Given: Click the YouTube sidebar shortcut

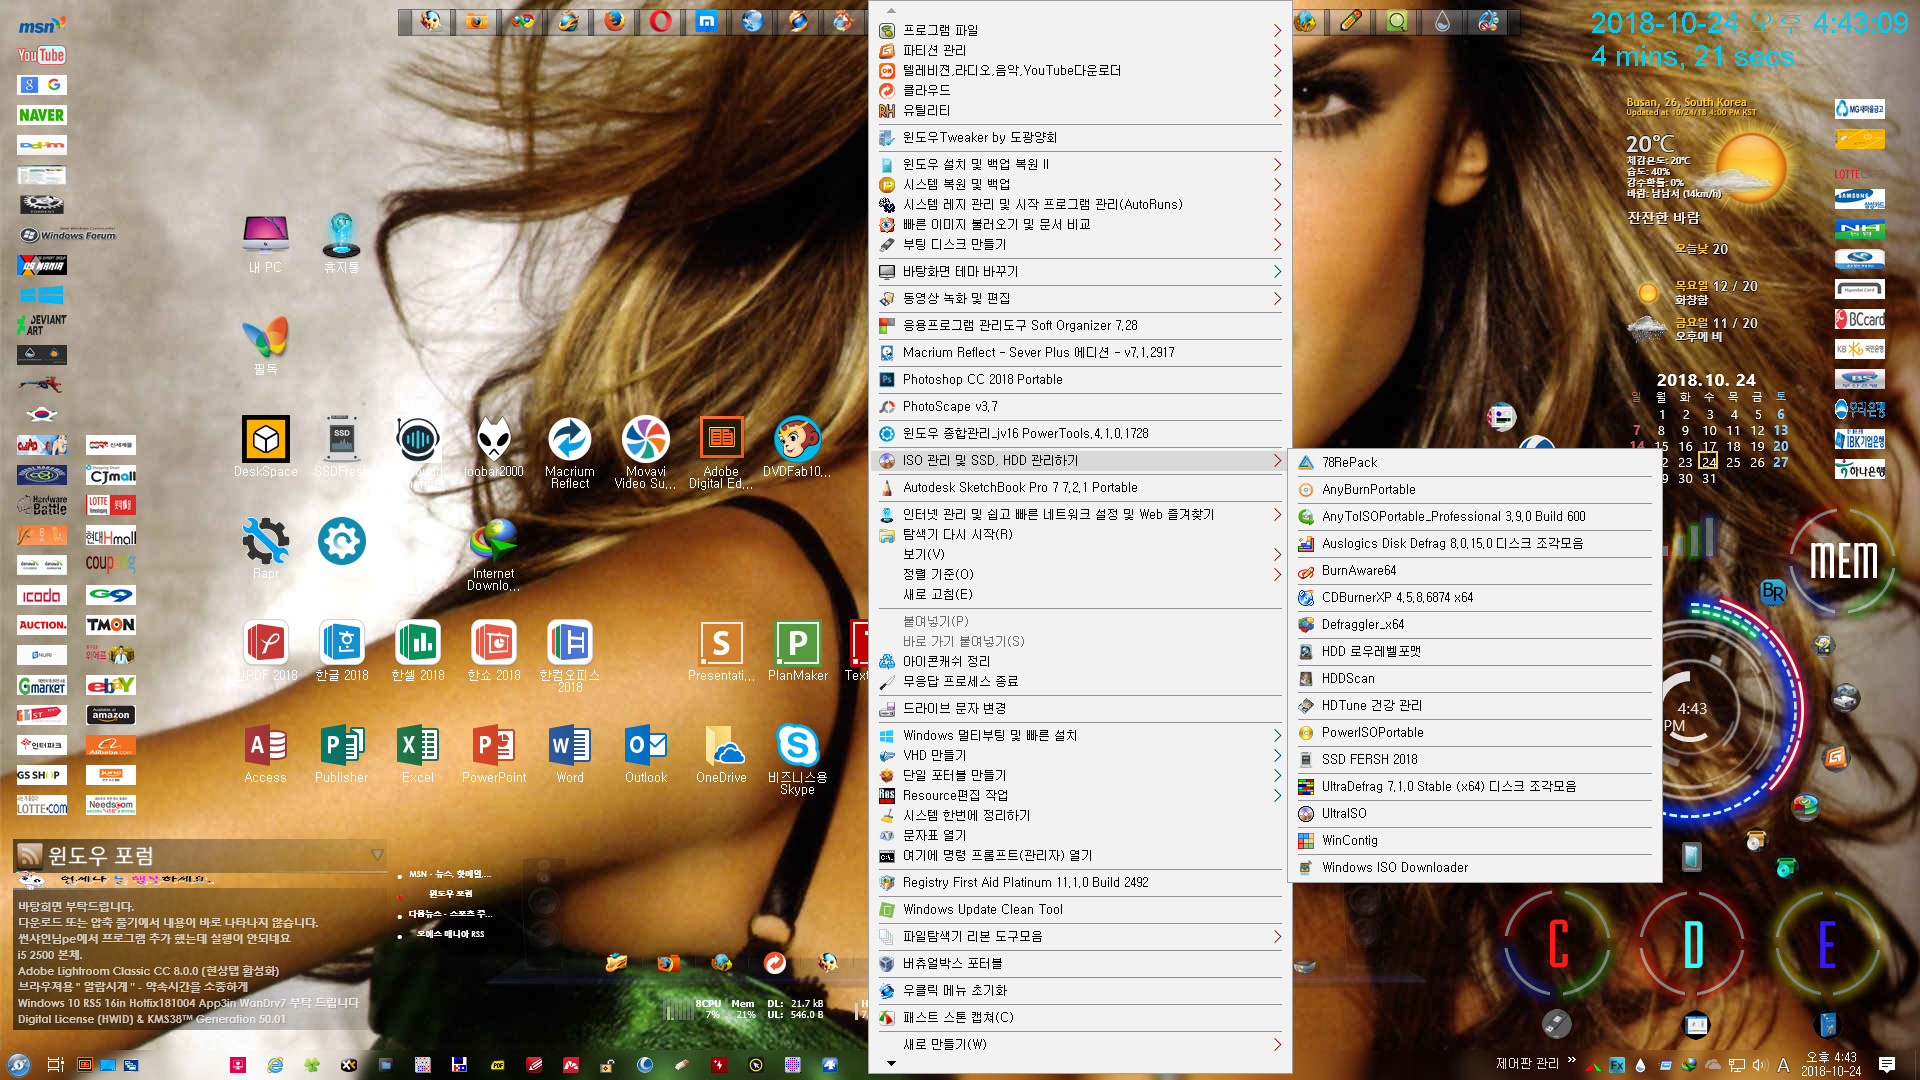Looking at the screenshot, I should click(x=41, y=56).
